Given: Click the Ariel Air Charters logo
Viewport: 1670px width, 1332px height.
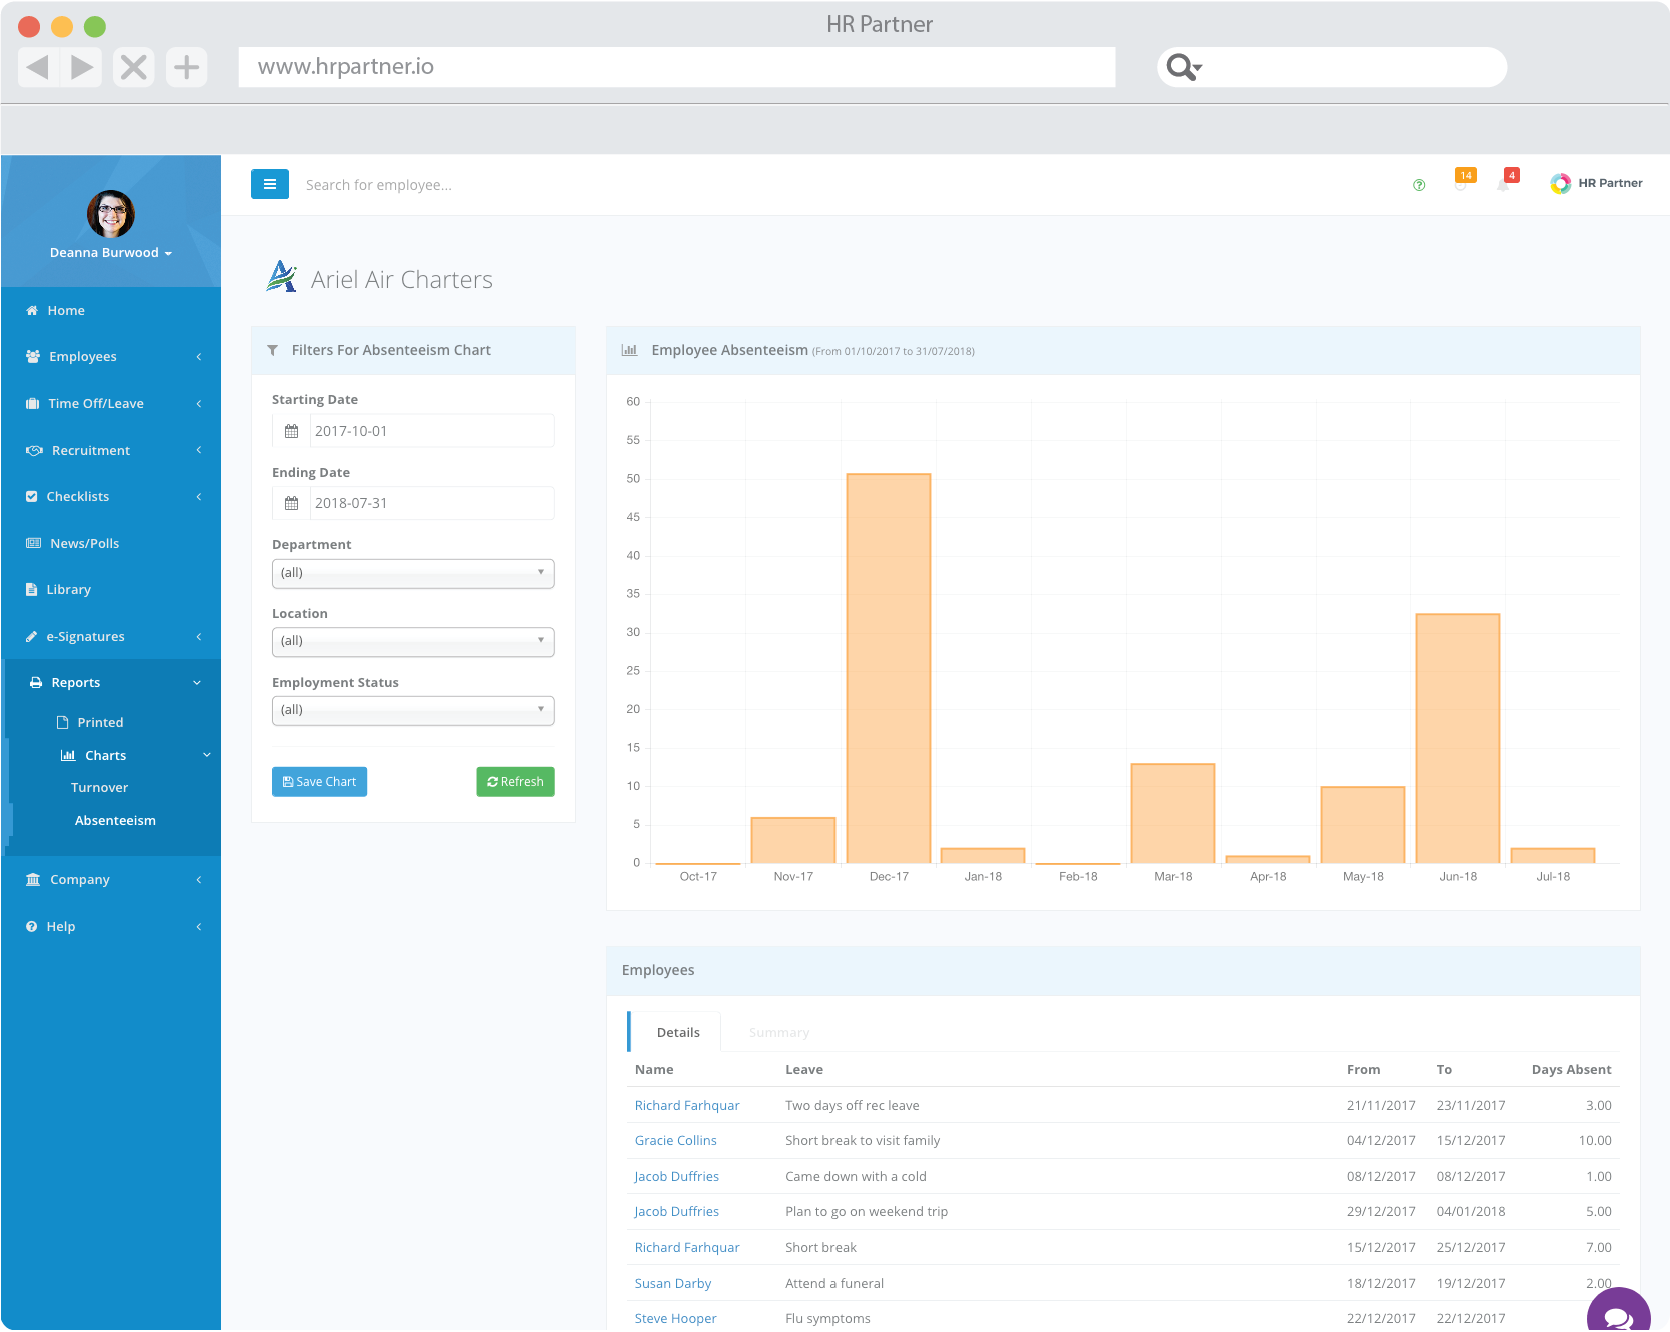Looking at the screenshot, I should (x=282, y=277).
